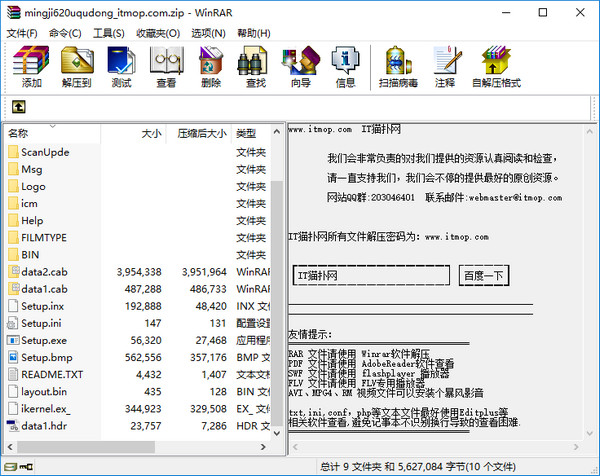Screen dimensions: 600x476
Task: Go up one folder level icon
Action: pos(19,107)
